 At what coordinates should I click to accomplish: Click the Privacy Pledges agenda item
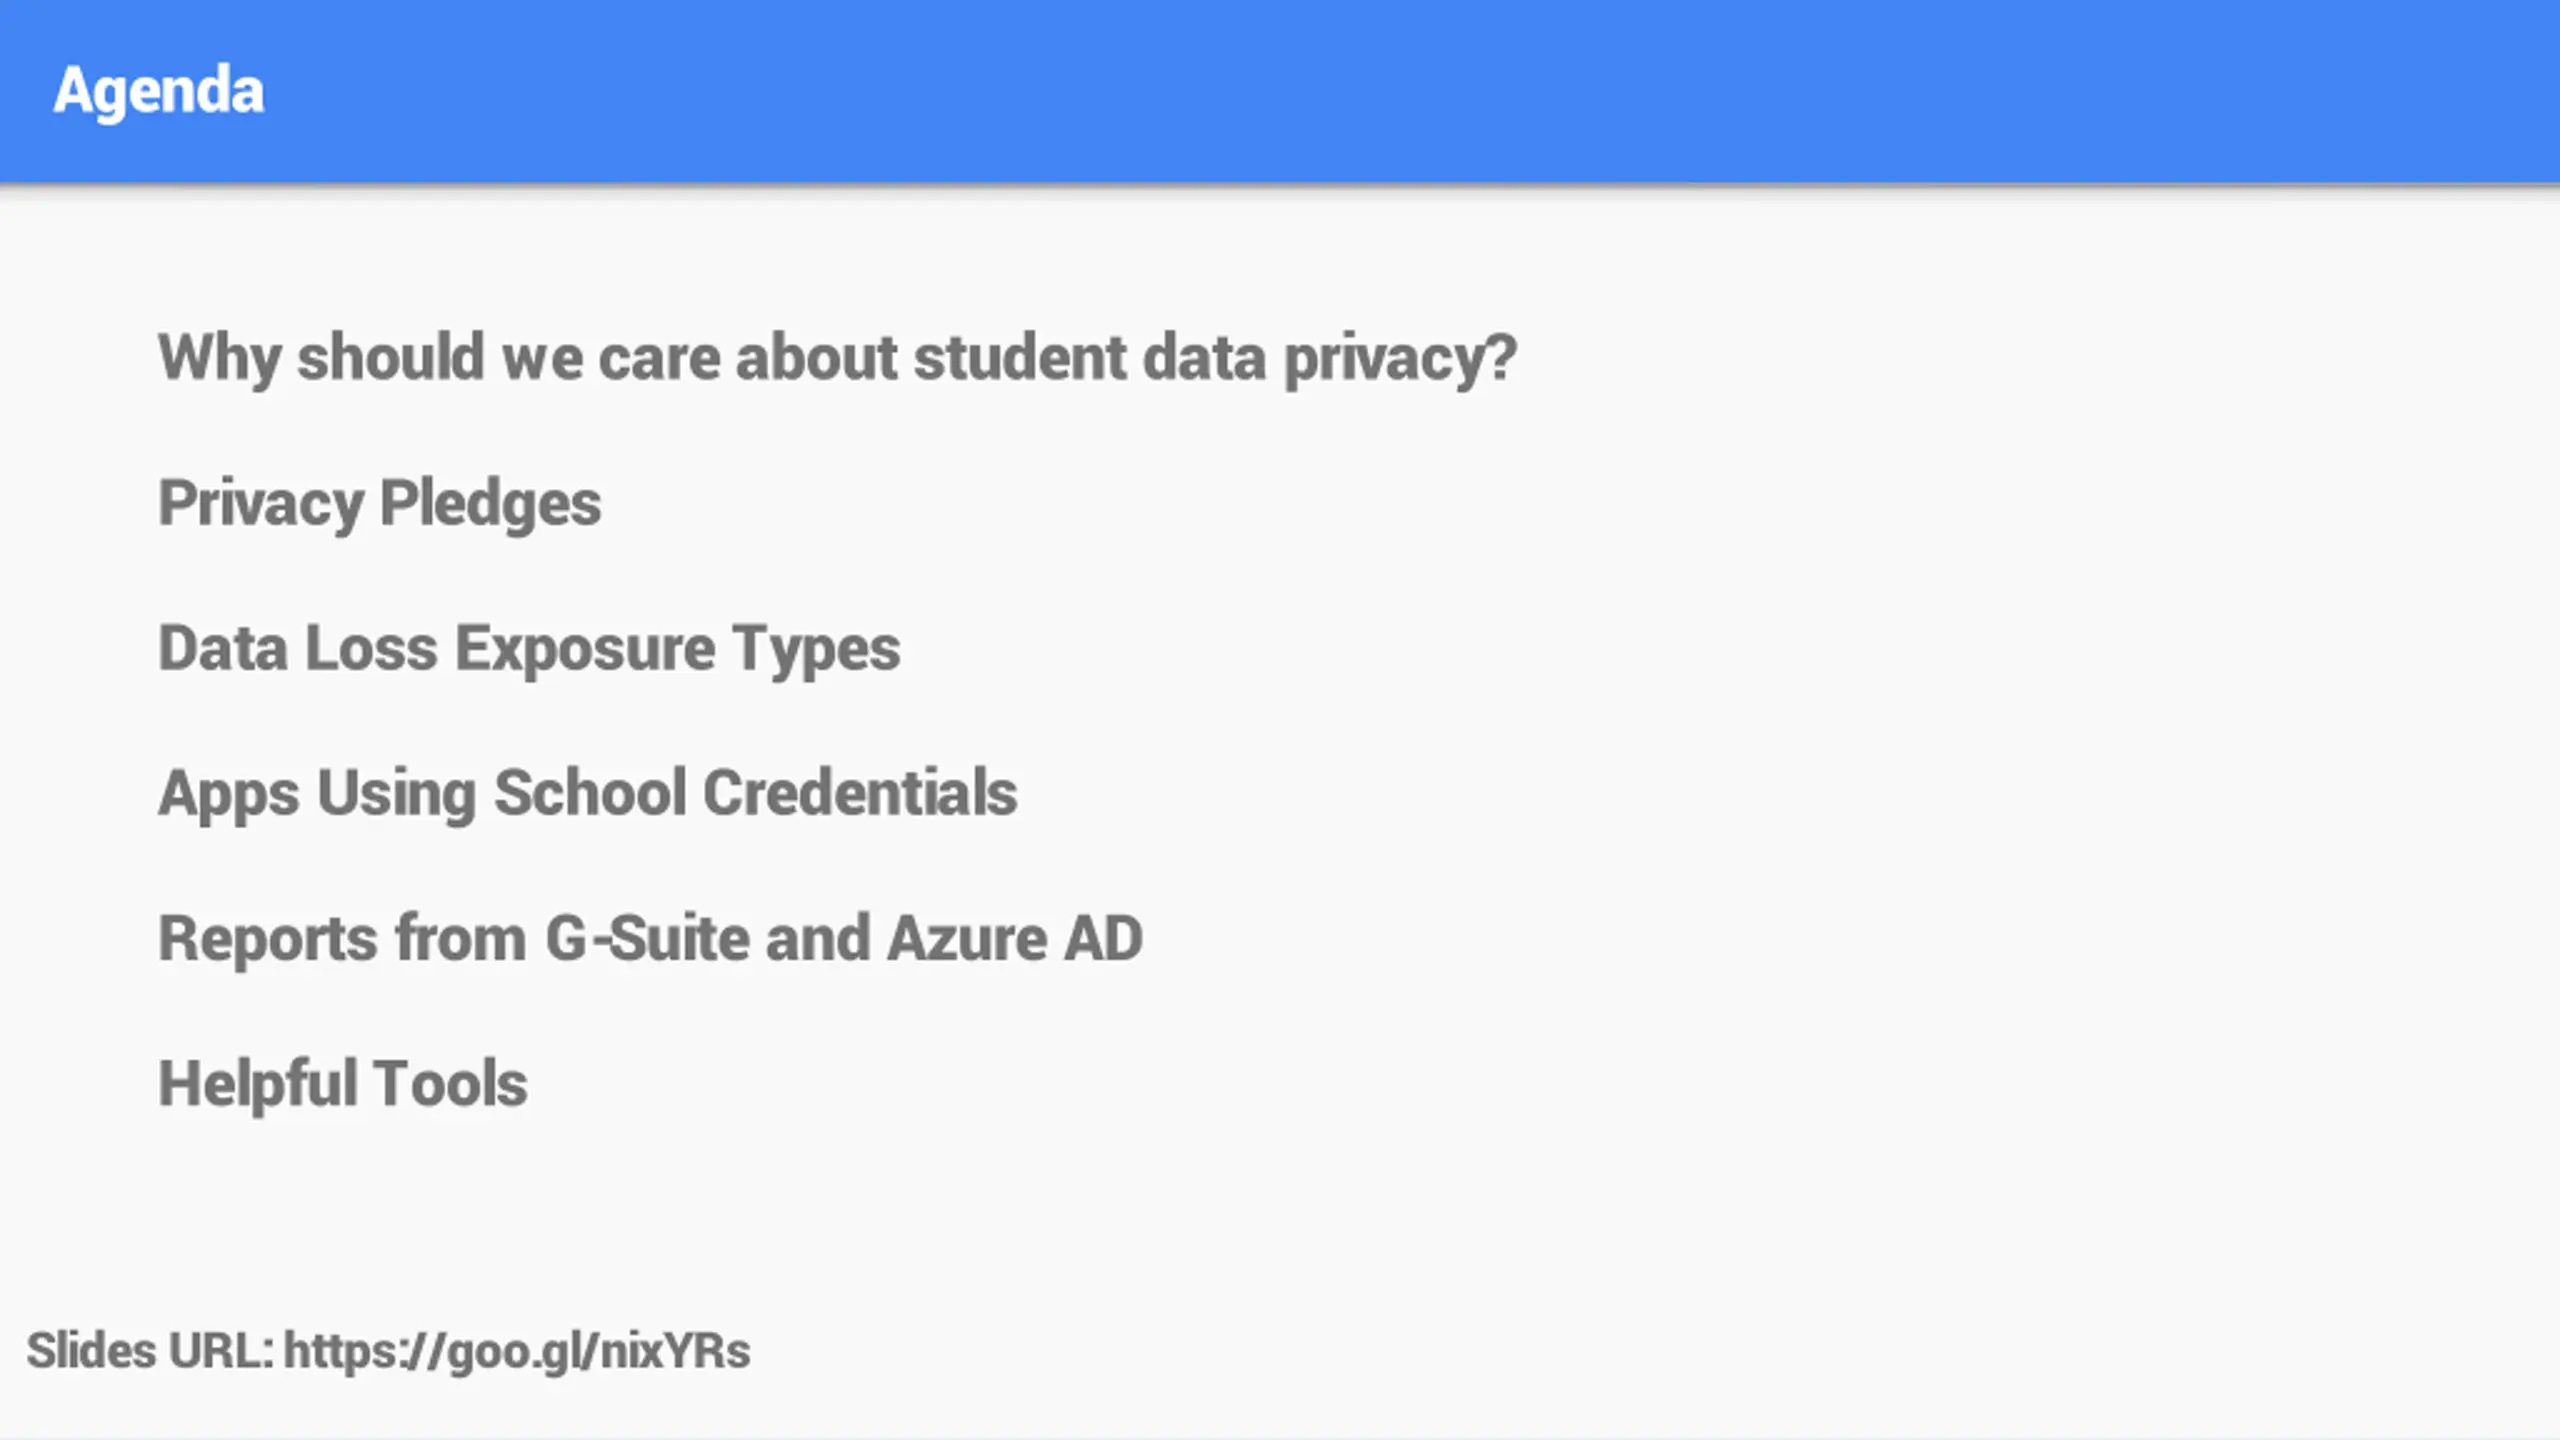380,504
